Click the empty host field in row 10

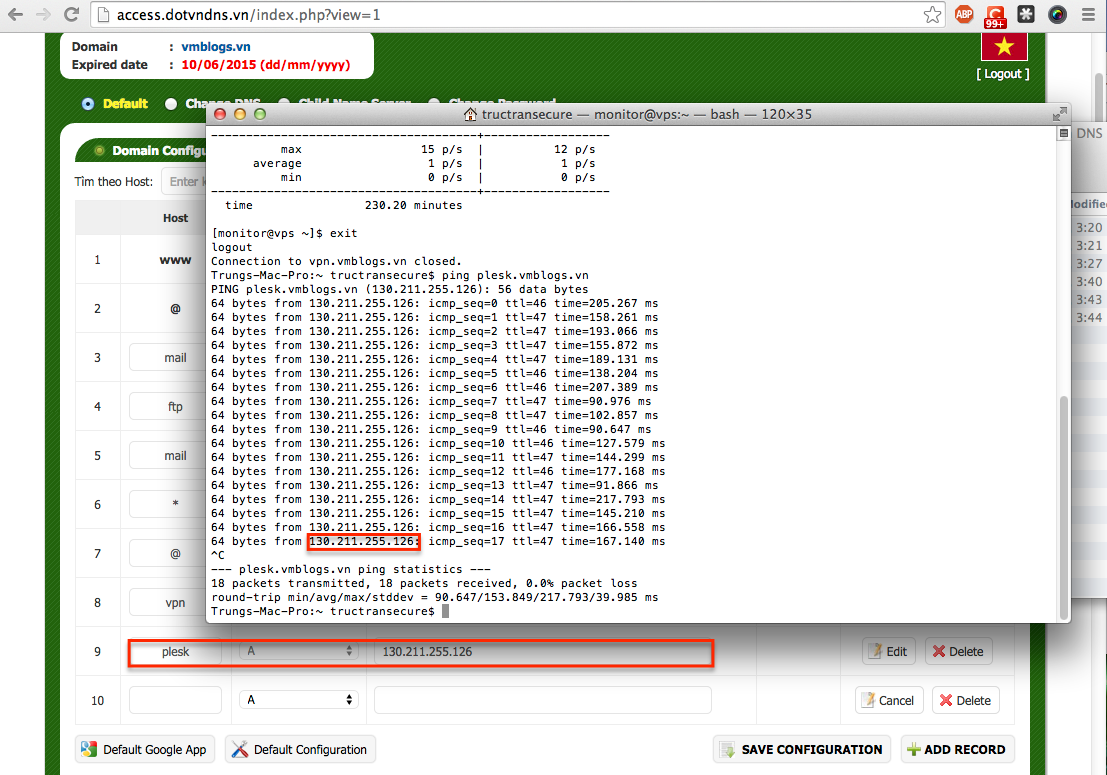click(175, 700)
